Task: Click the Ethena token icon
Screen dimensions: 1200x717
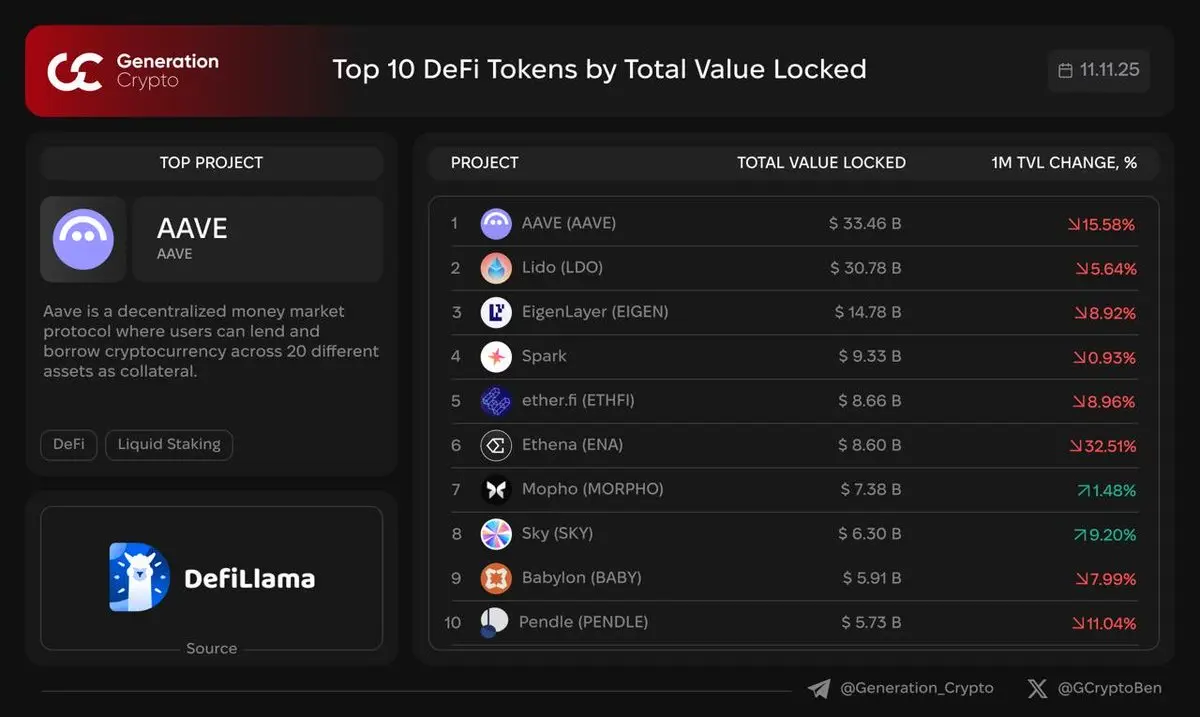Action: click(x=496, y=445)
